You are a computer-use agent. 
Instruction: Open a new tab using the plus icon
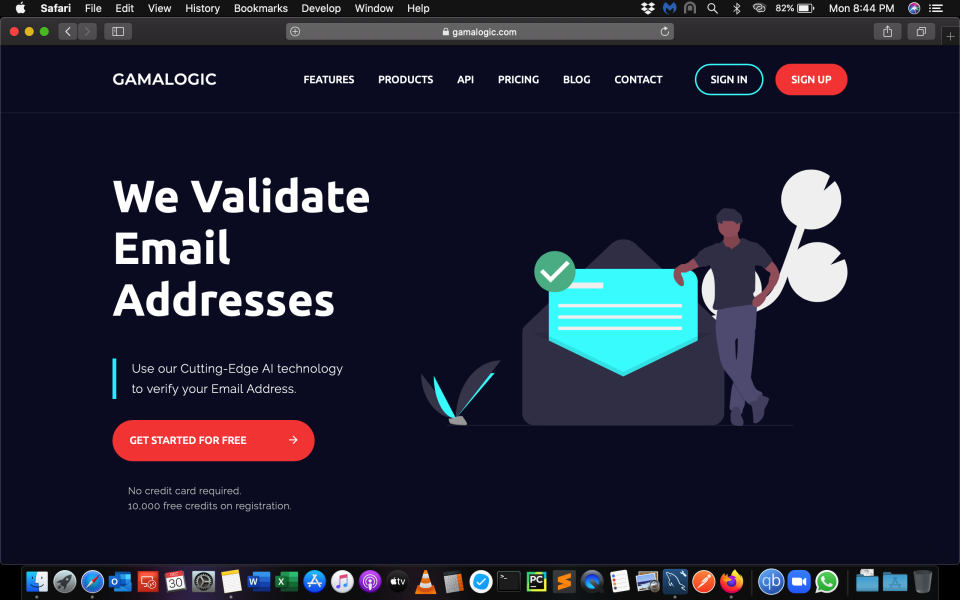(950, 34)
